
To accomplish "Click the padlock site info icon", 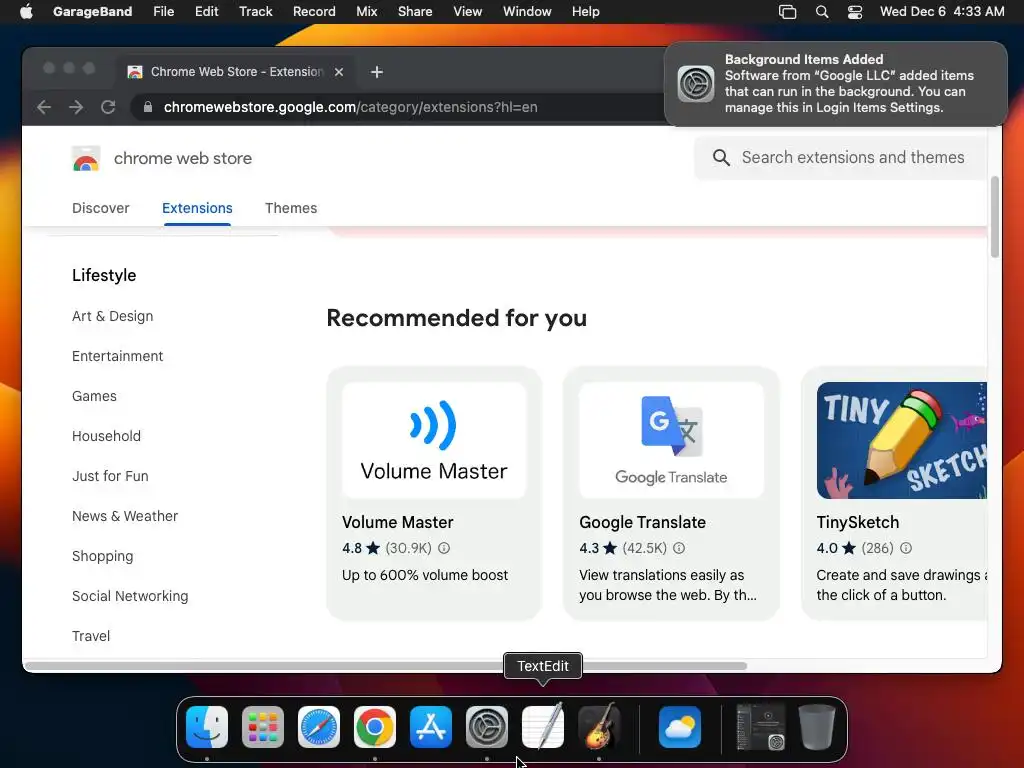I will (148, 107).
